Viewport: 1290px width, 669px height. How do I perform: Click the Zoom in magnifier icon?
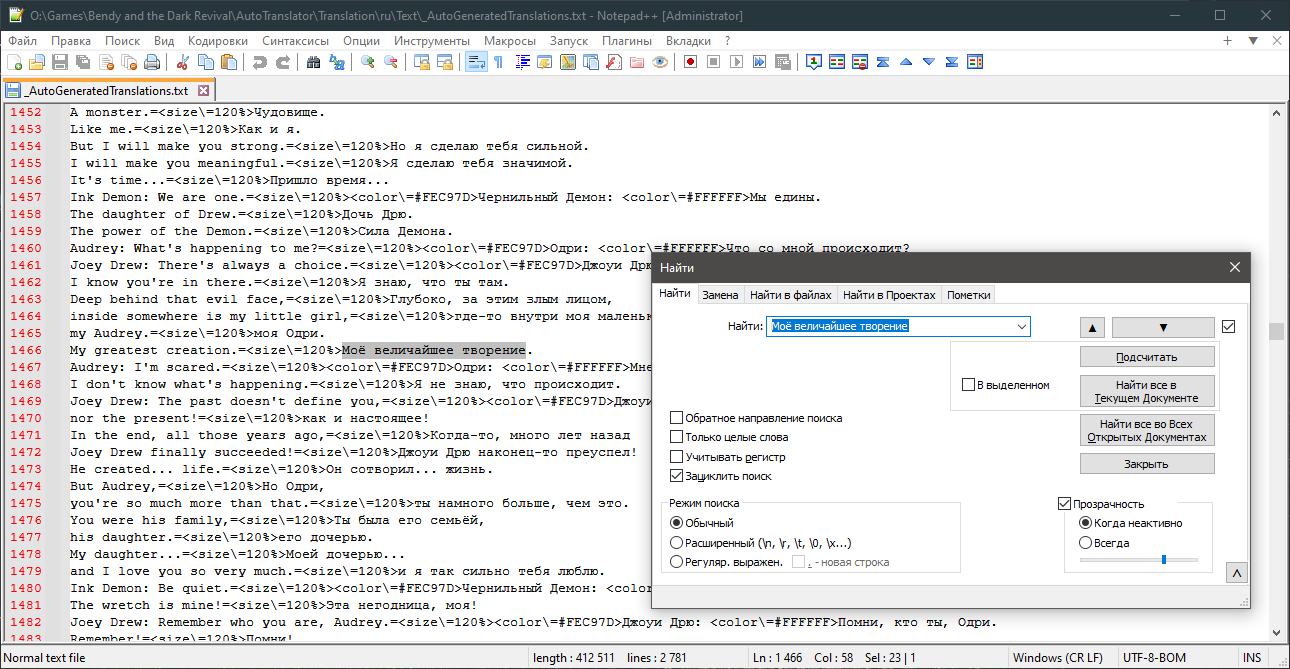point(368,62)
